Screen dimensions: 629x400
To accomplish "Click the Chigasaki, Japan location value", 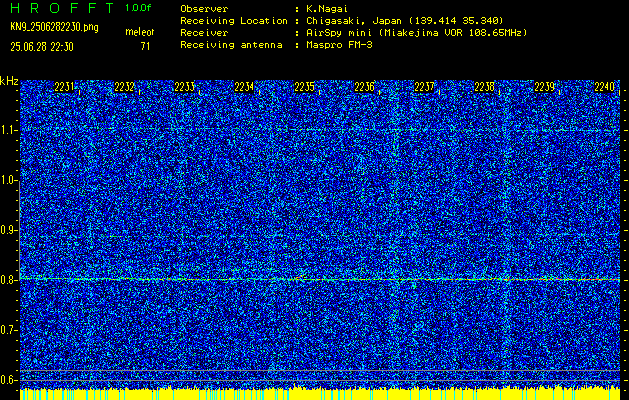I will coord(404,20).
